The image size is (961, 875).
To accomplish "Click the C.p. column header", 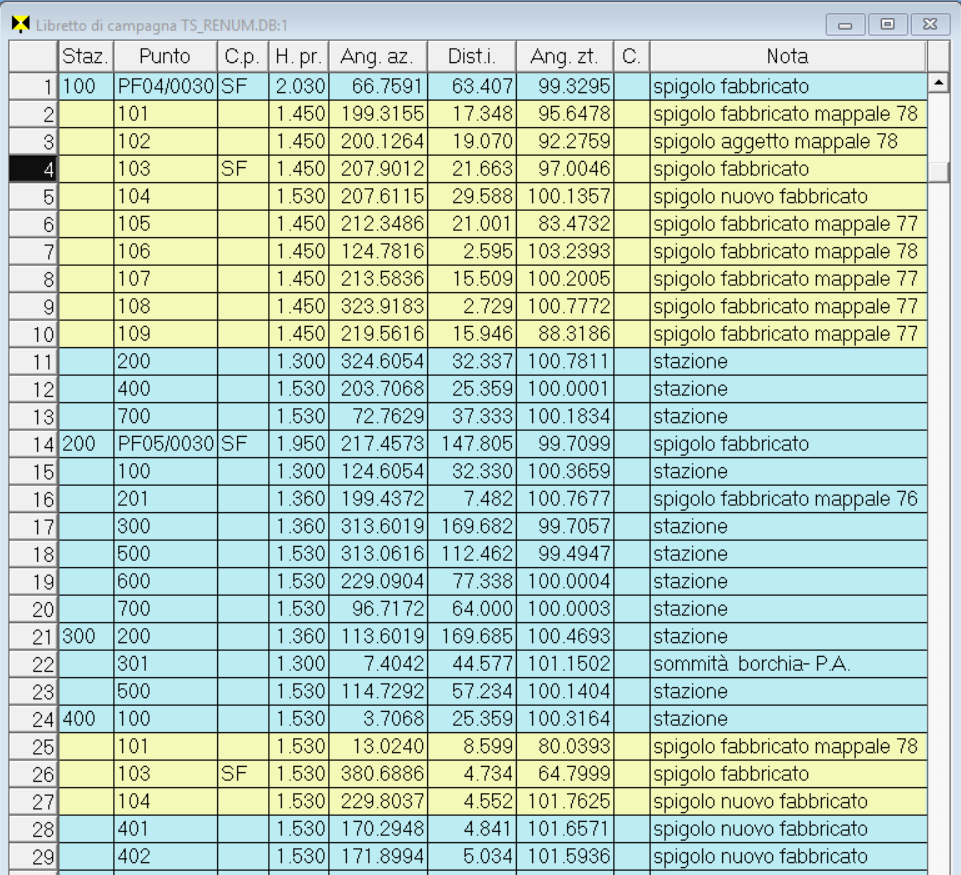I will click(x=243, y=56).
